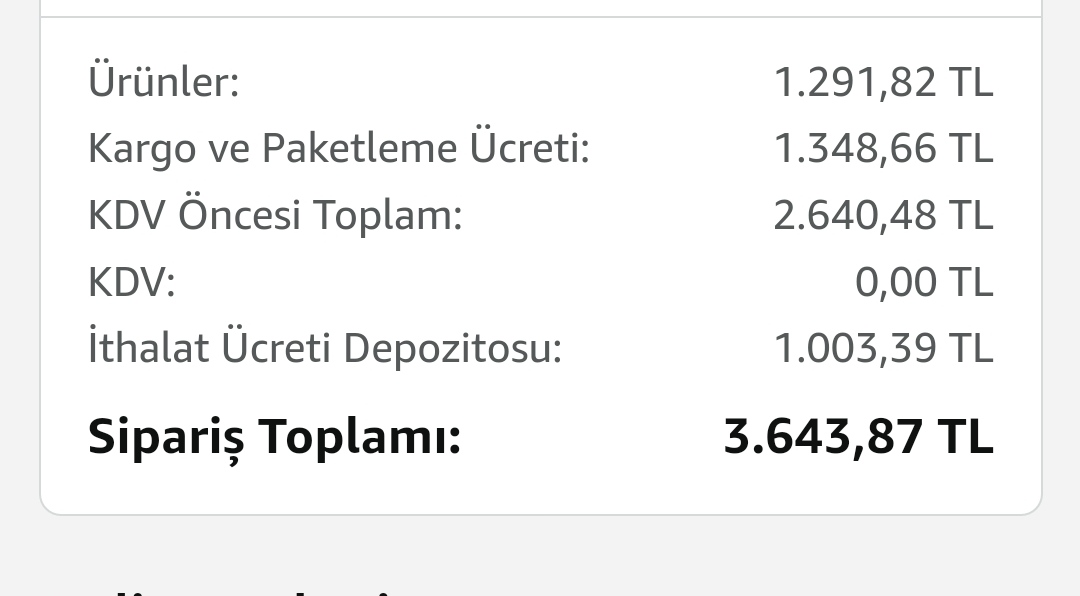Viewport: 1080px width, 596px height.
Task: Click the cut-off heading below the summary card
Action: click(240, 590)
